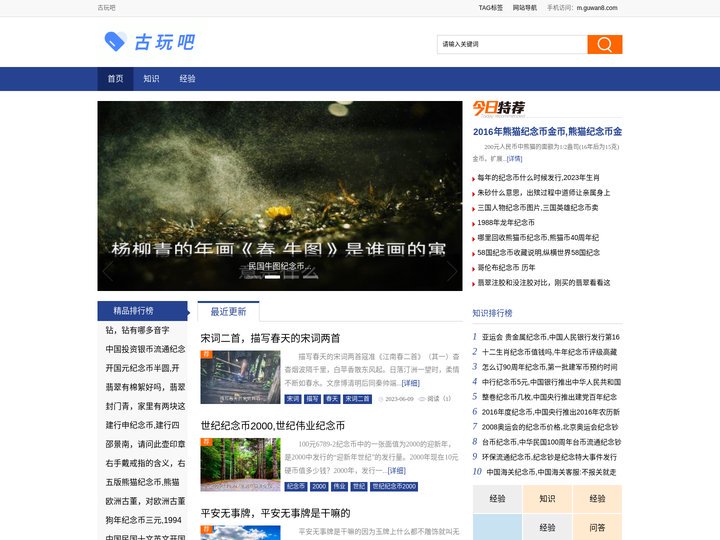Open rank 10 中国海关纪念币 link
Image resolution: width=720 pixels, height=540 pixels.
[551, 472]
